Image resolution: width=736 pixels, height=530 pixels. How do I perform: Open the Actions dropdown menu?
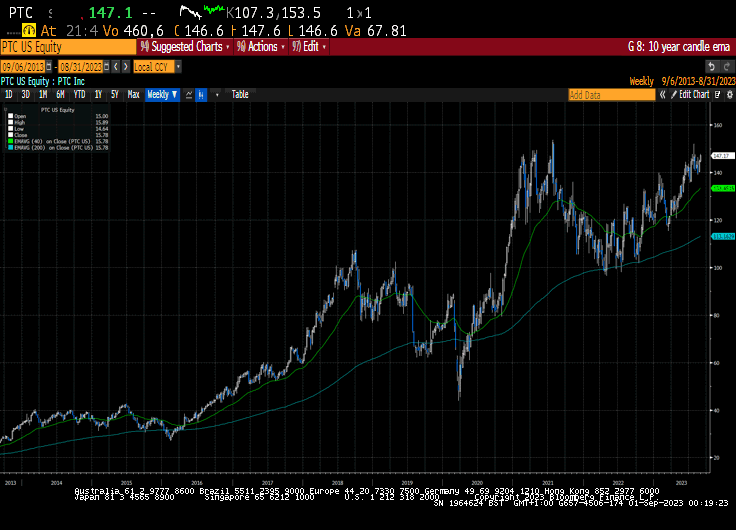tap(261, 47)
